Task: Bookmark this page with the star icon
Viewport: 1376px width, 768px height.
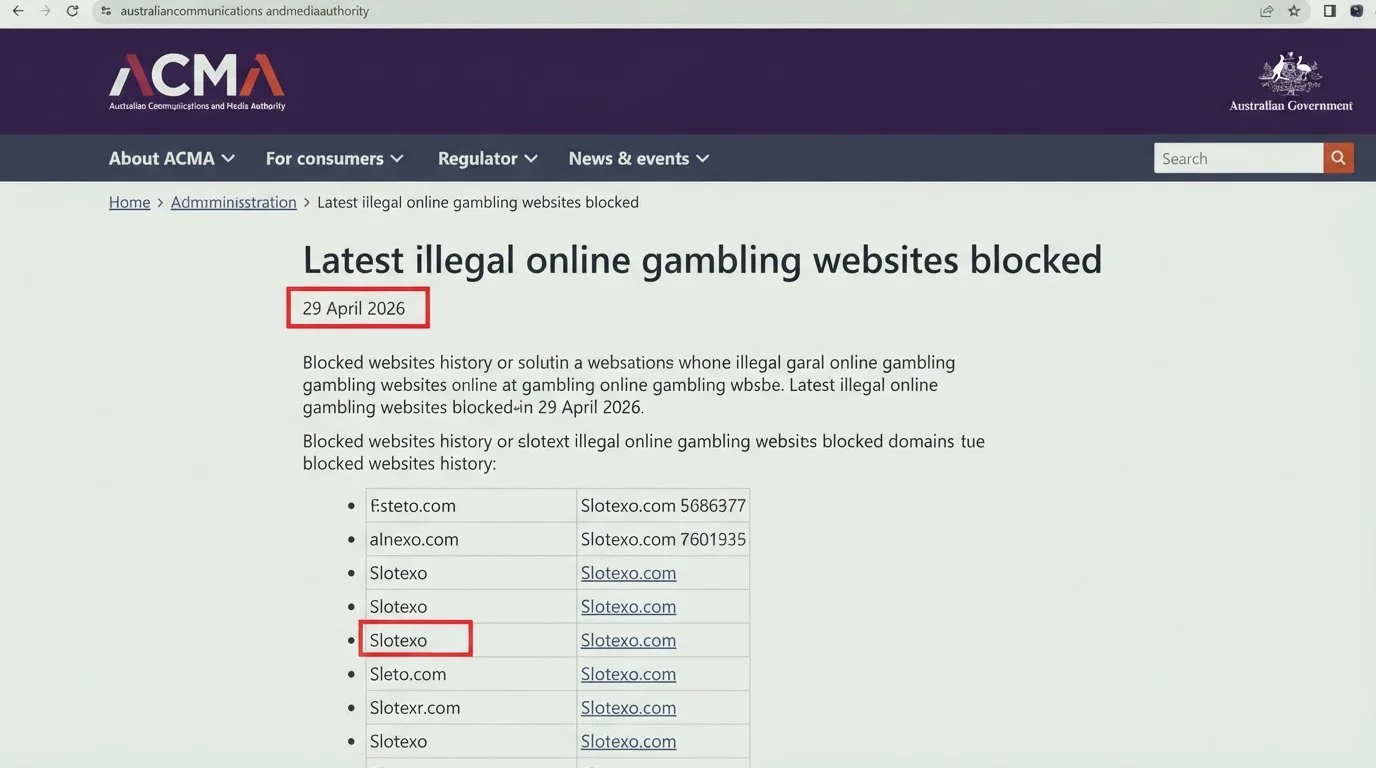Action: click(1294, 11)
